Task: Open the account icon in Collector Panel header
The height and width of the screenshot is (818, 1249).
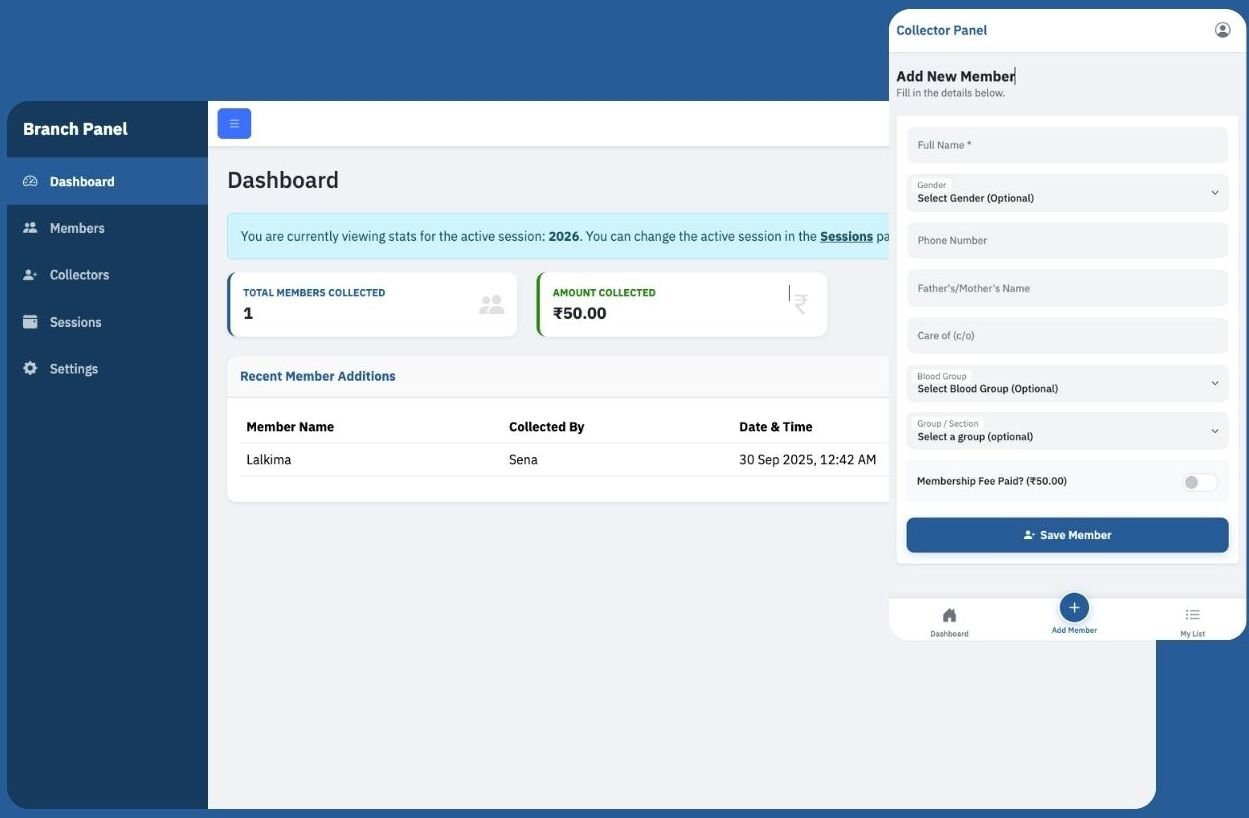Action: pyautogui.click(x=1222, y=29)
